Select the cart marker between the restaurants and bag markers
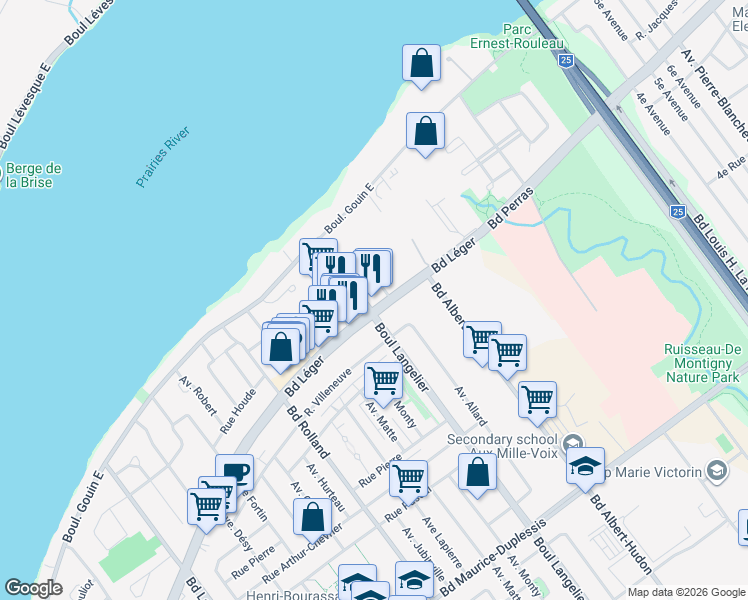The image size is (748, 600). (x=321, y=321)
